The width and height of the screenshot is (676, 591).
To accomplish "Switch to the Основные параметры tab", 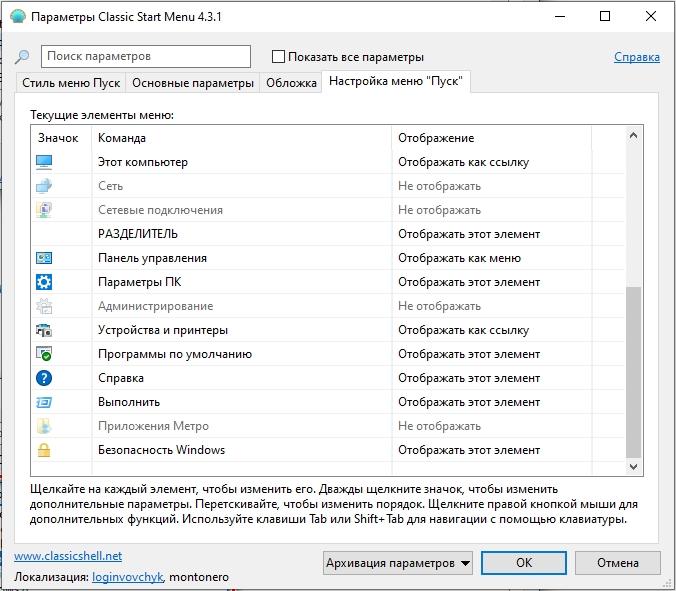I will point(193,83).
